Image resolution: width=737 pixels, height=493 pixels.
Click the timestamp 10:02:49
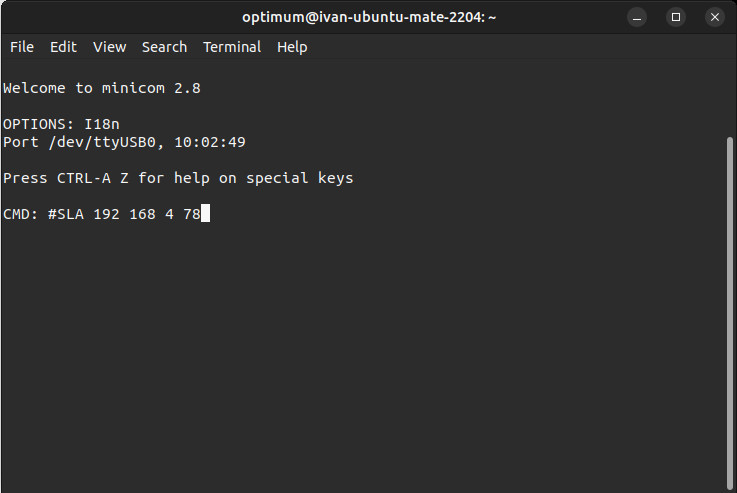tap(210, 142)
